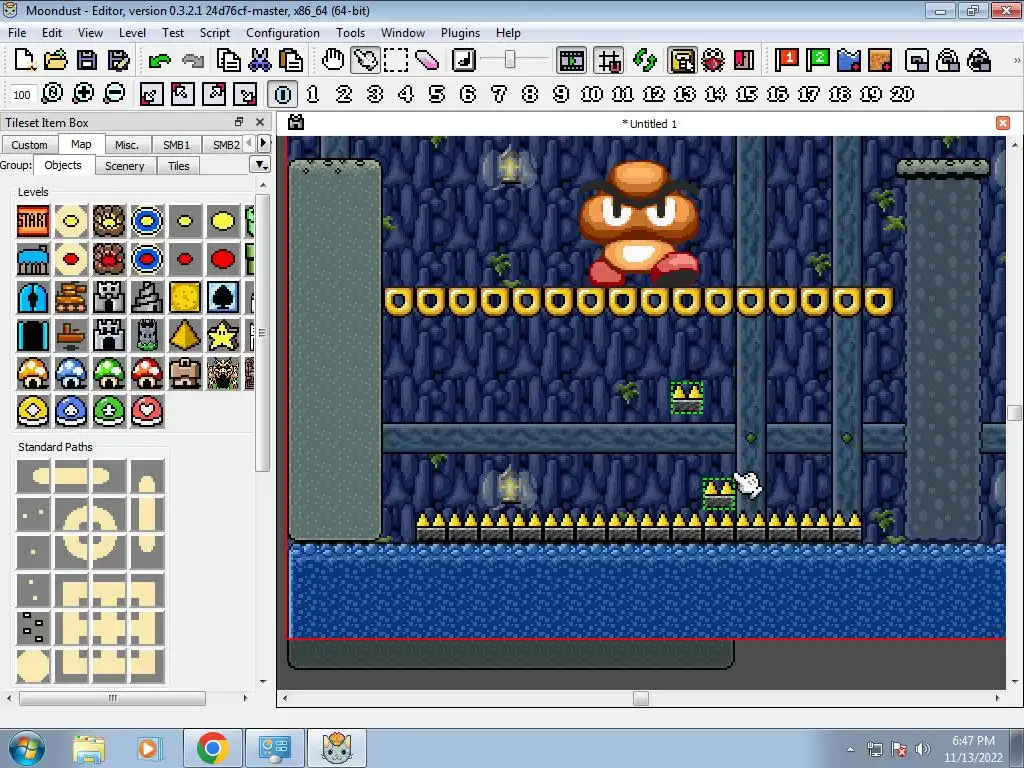Undo the last action with green arrow
Screen dimensions: 1024x768
(159, 61)
